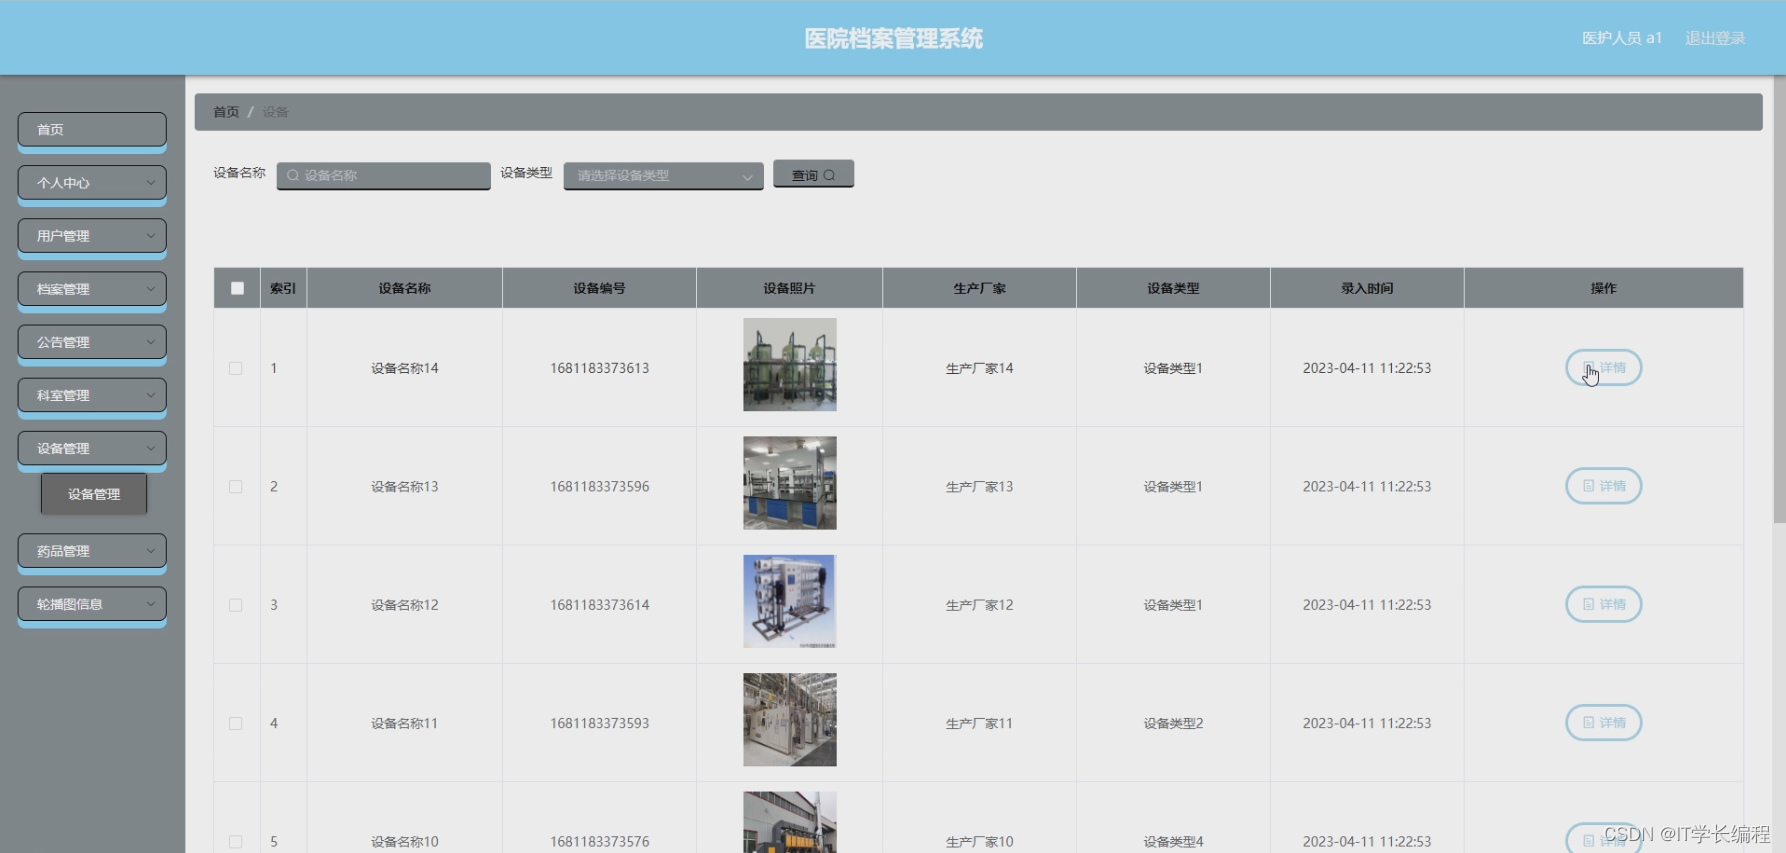Expand the 档案管理 sidebar menu
1786x853 pixels.
[92, 289]
